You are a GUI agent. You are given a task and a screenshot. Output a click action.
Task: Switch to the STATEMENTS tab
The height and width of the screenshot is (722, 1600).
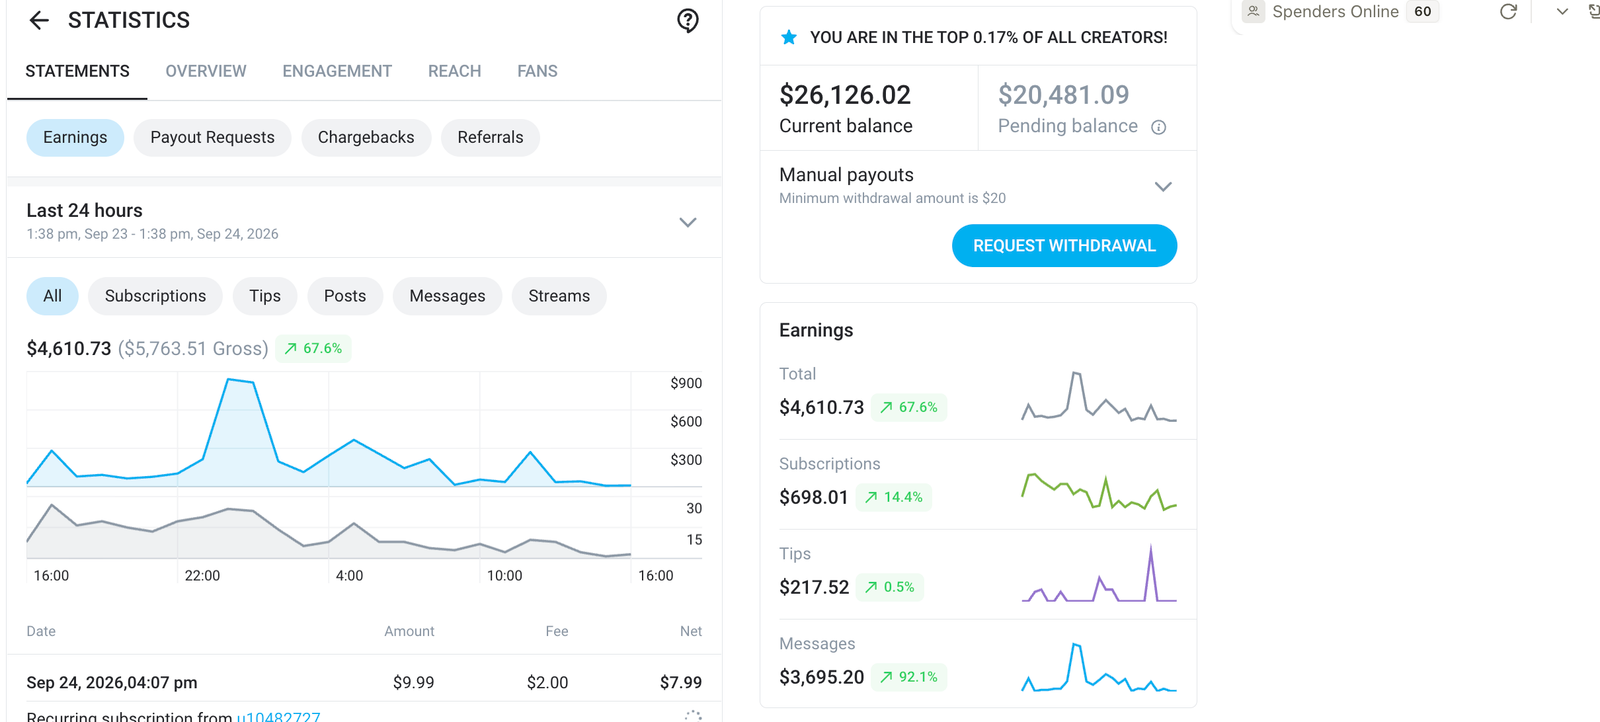[77, 71]
